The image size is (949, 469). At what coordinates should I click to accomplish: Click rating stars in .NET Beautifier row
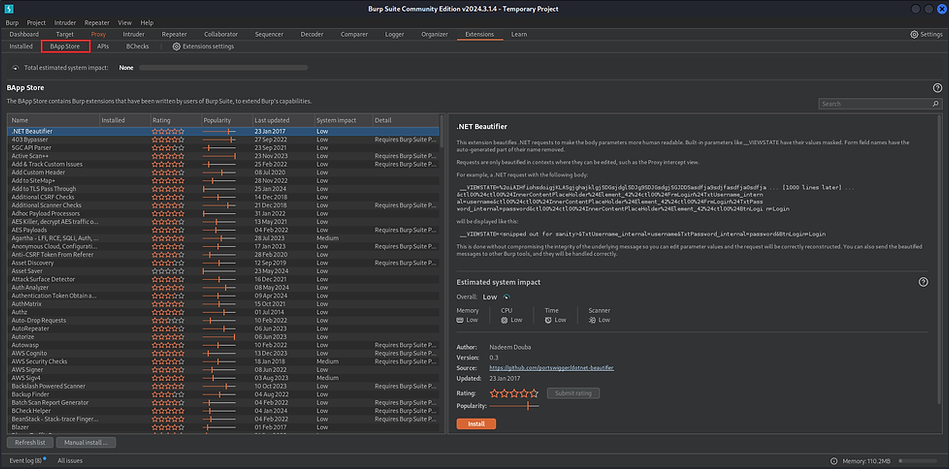(168, 131)
